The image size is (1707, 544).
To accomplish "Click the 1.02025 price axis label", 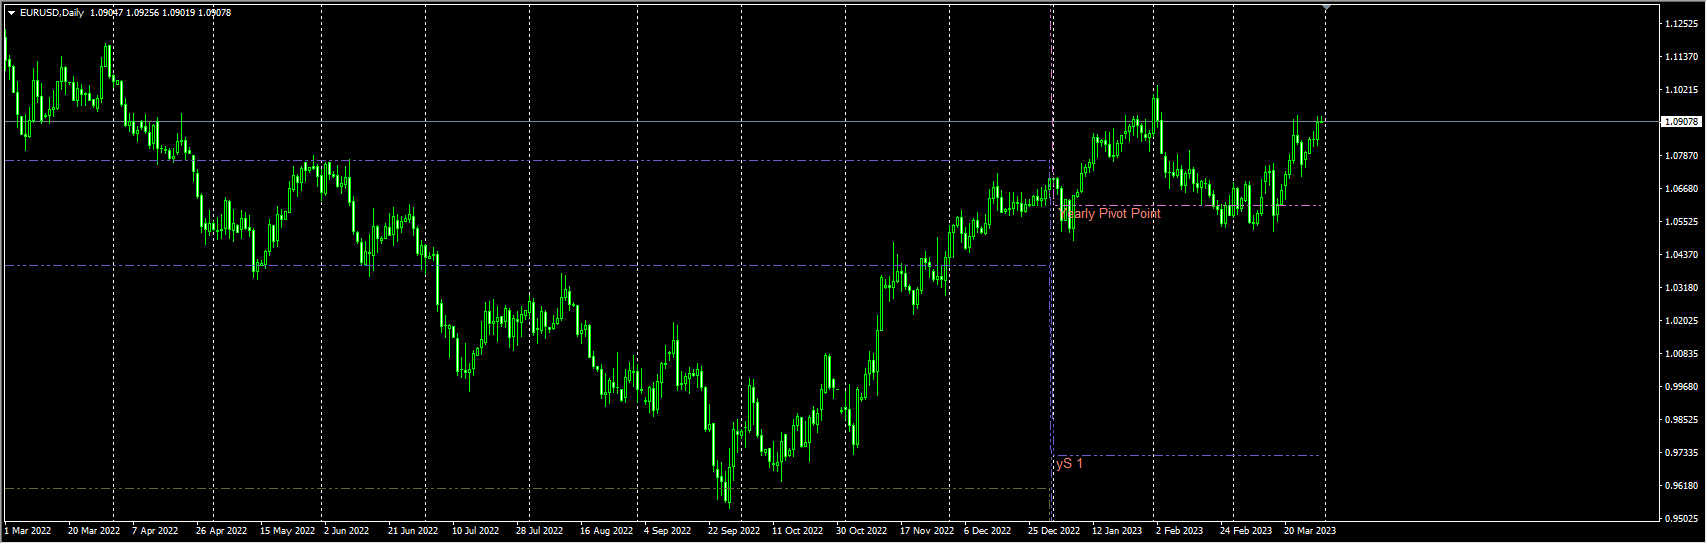I will click(1683, 321).
